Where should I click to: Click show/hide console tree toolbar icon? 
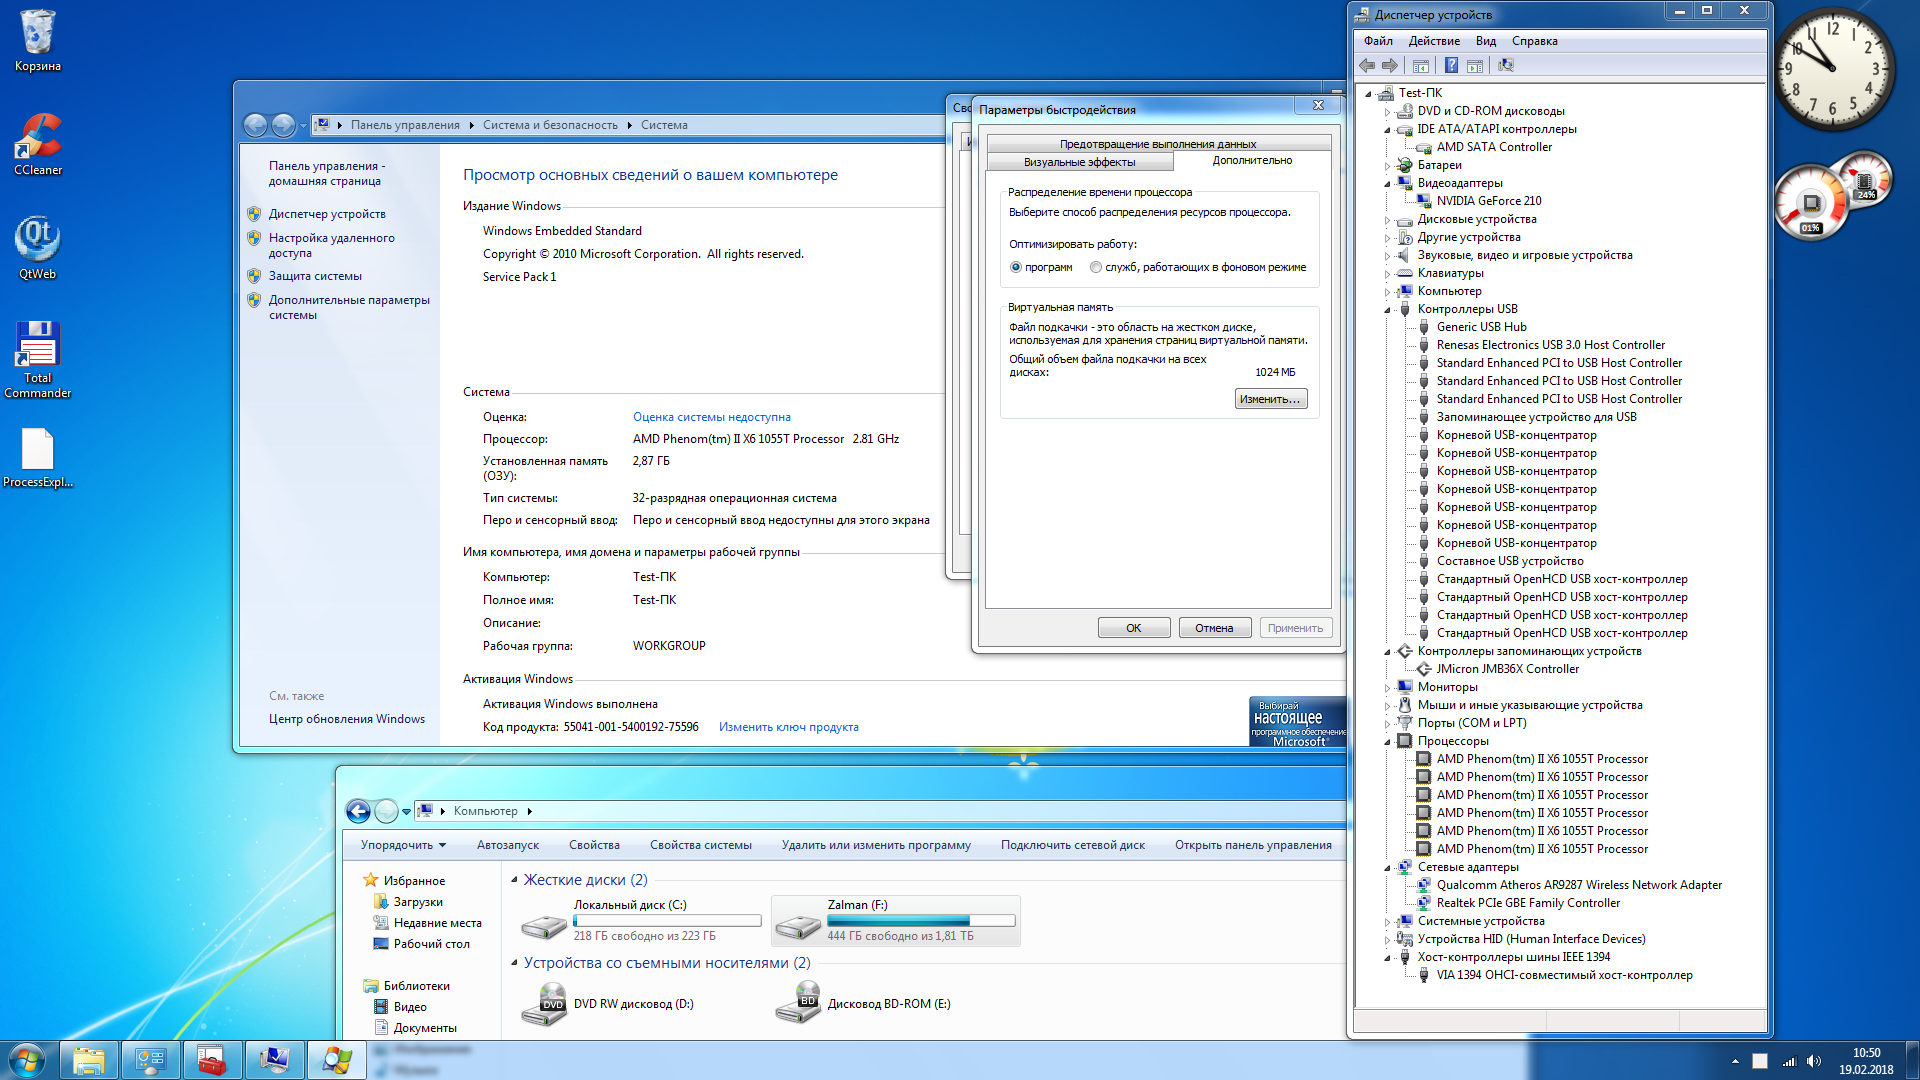click(1420, 66)
